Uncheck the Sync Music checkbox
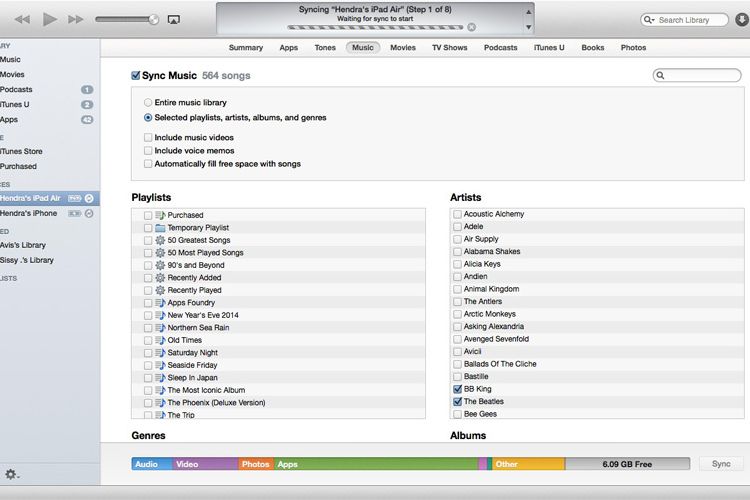The width and height of the screenshot is (750, 500). click(136, 75)
